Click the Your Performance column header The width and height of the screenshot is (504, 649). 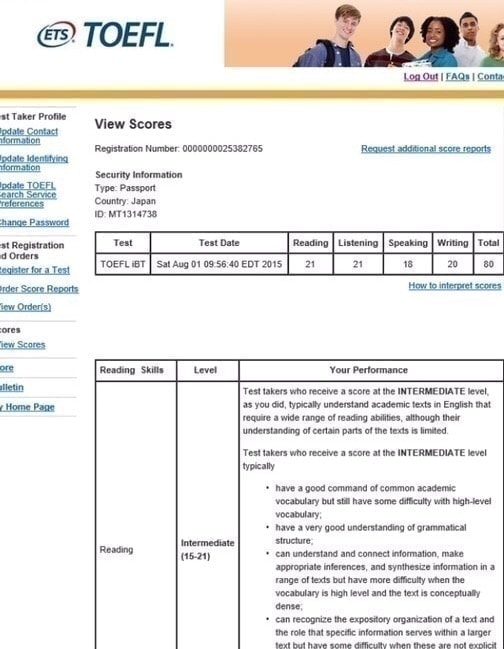368,370
